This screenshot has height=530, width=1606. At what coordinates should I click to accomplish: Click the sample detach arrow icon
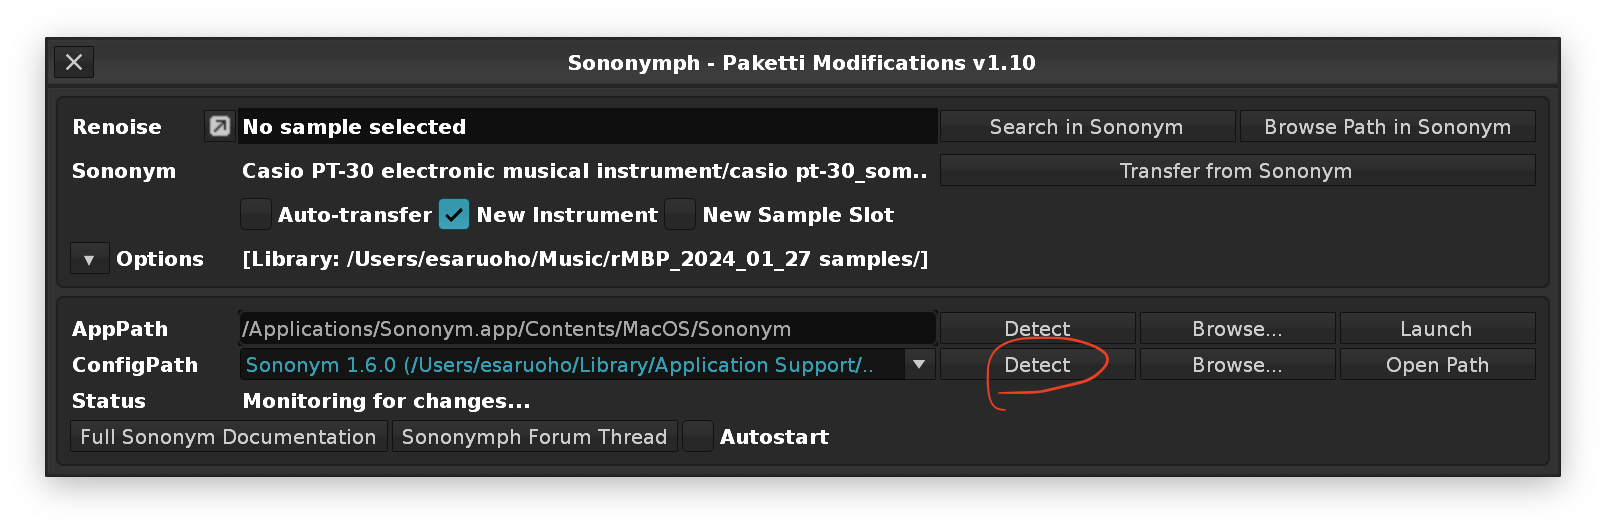pos(219,126)
